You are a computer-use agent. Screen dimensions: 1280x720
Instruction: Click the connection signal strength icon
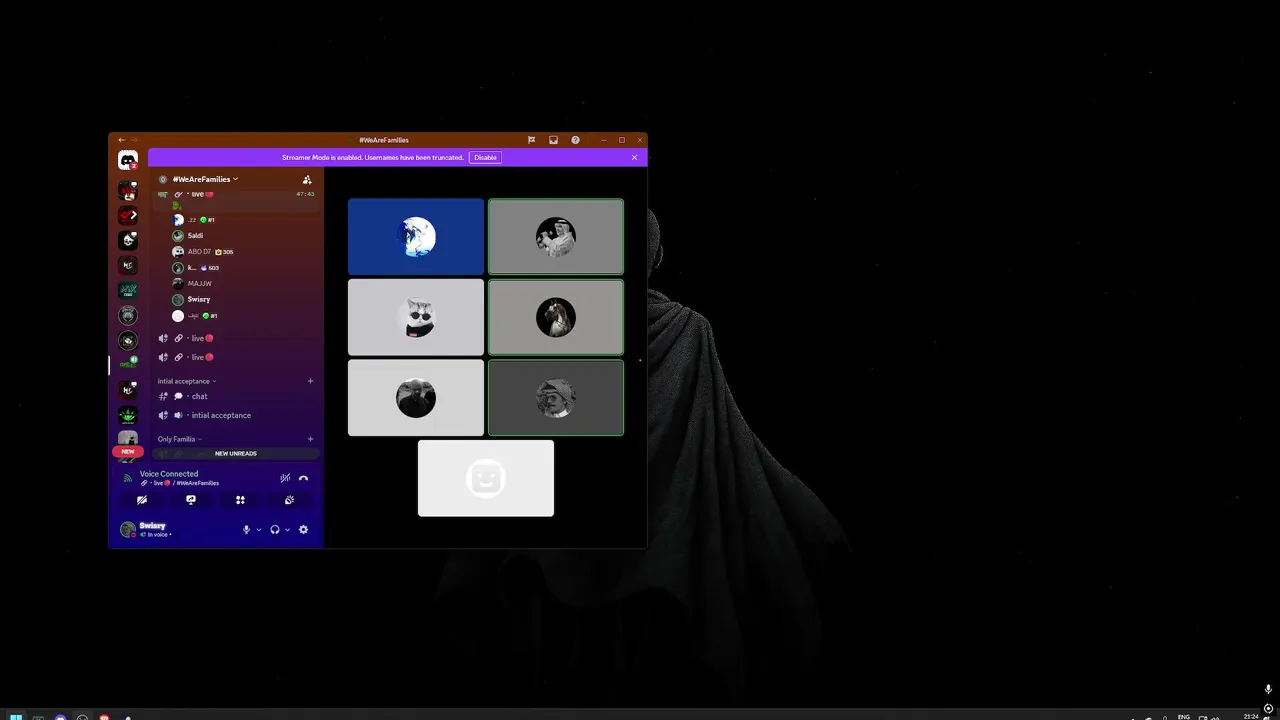[128, 478]
